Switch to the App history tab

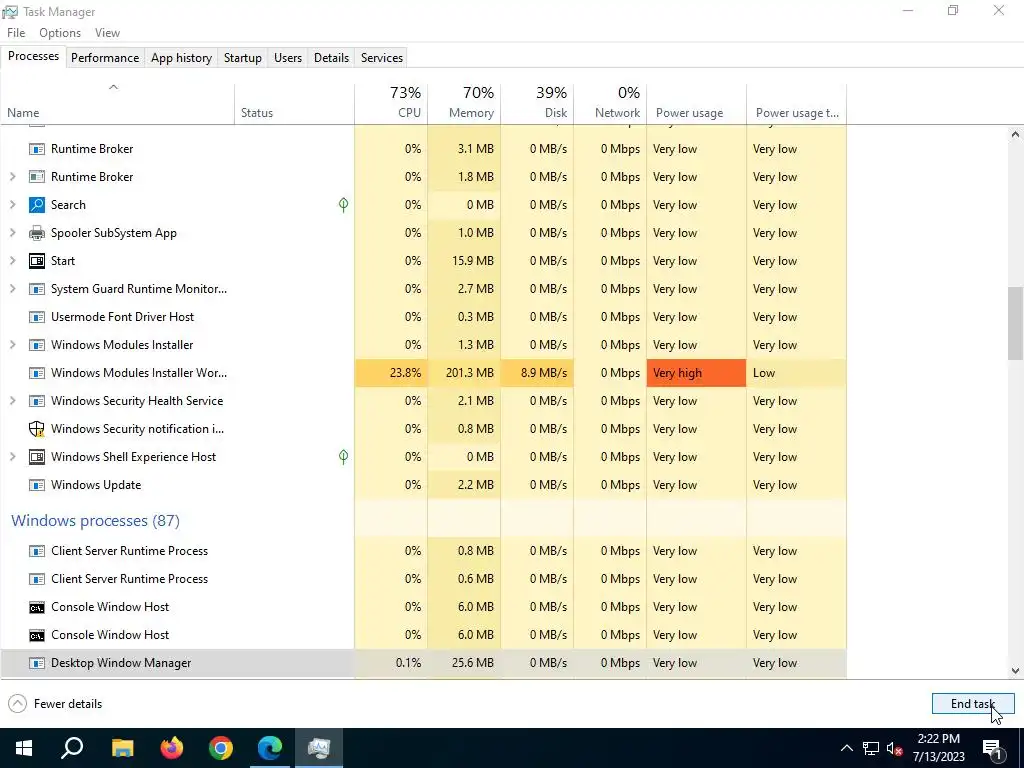[x=182, y=58]
